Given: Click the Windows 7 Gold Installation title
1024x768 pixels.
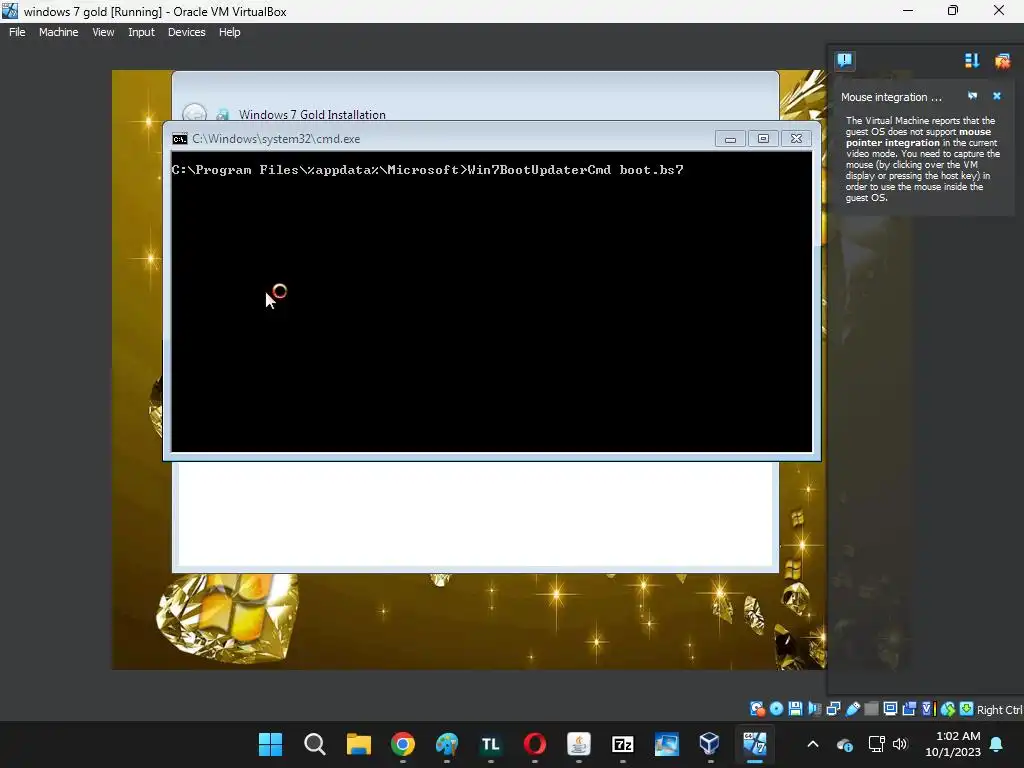Looking at the screenshot, I should pos(312,114).
